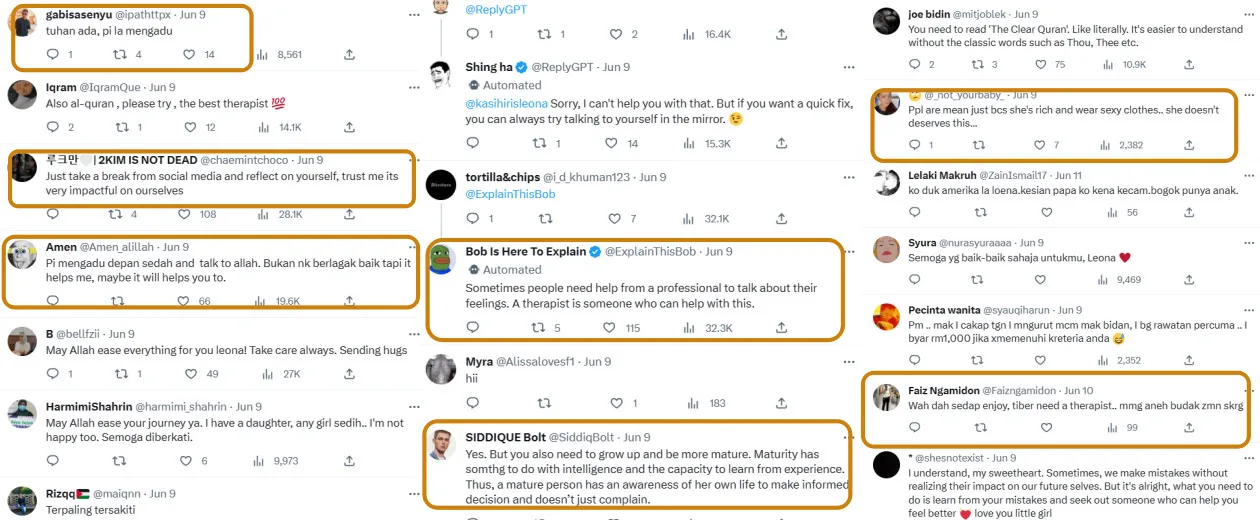
Task: Like the tweet by gabisasenyu
Action: pyautogui.click(x=184, y=55)
